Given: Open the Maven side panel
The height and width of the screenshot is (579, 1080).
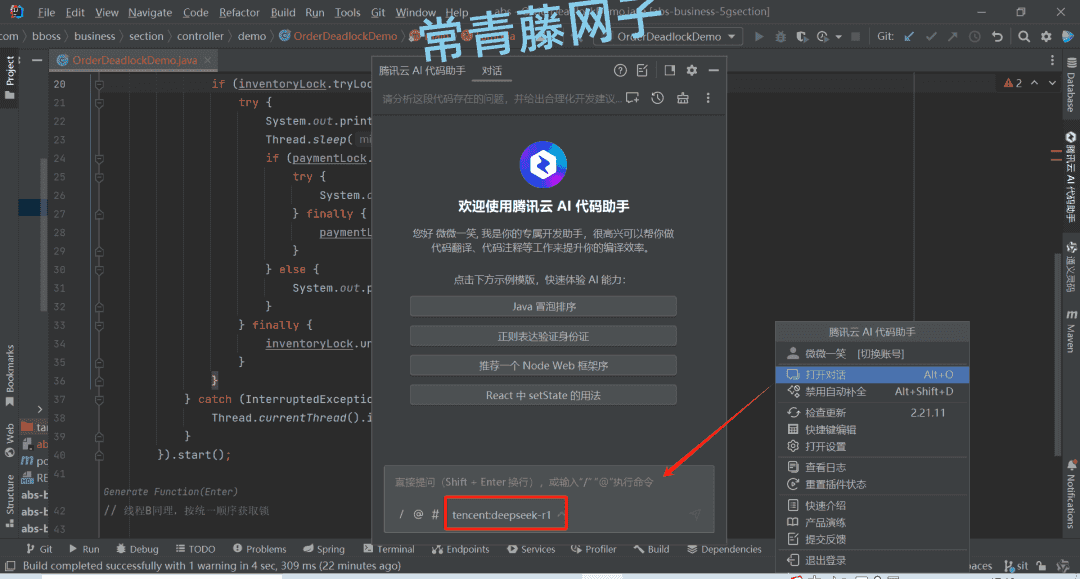Looking at the screenshot, I should (1071, 331).
